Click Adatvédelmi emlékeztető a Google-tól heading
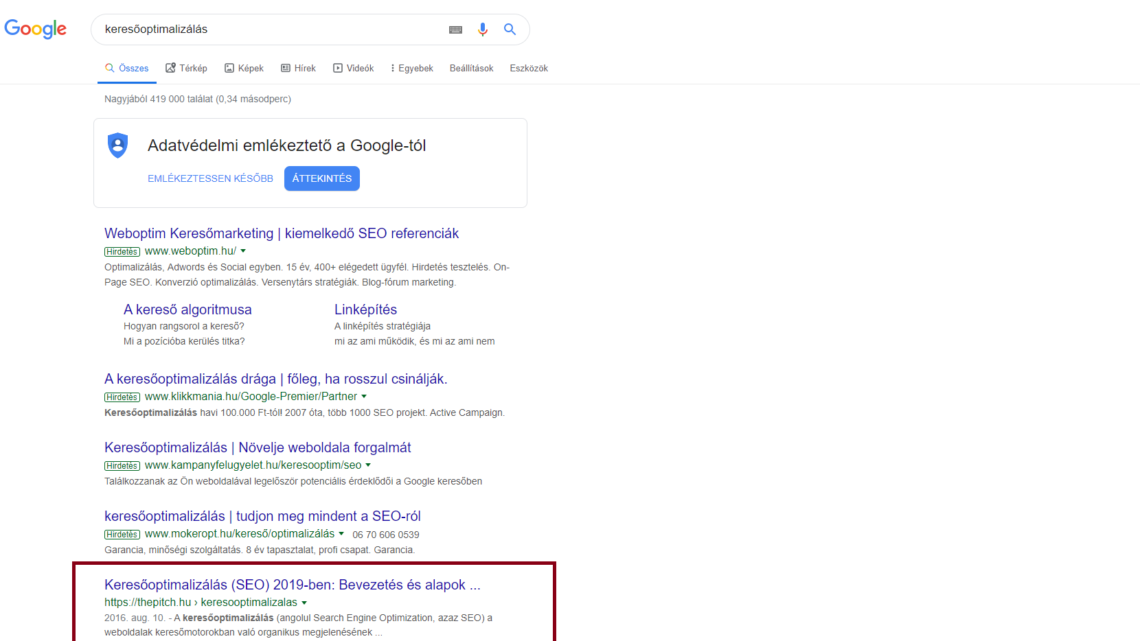Viewport: 1140px width, 641px height. tap(286, 145)
